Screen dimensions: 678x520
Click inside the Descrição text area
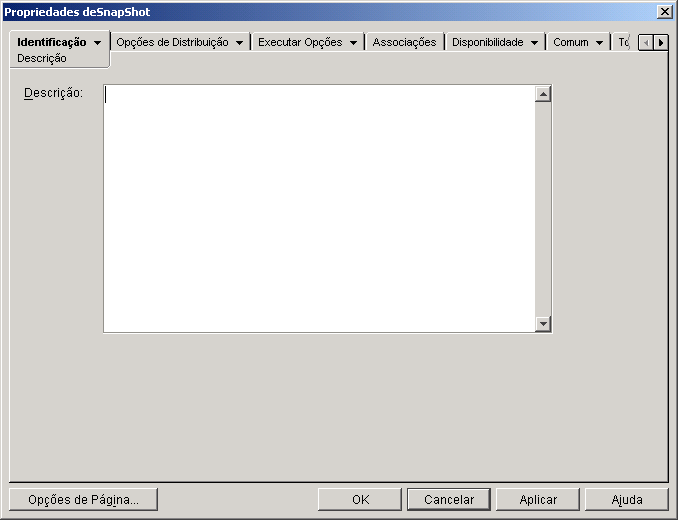pos(319,209)
